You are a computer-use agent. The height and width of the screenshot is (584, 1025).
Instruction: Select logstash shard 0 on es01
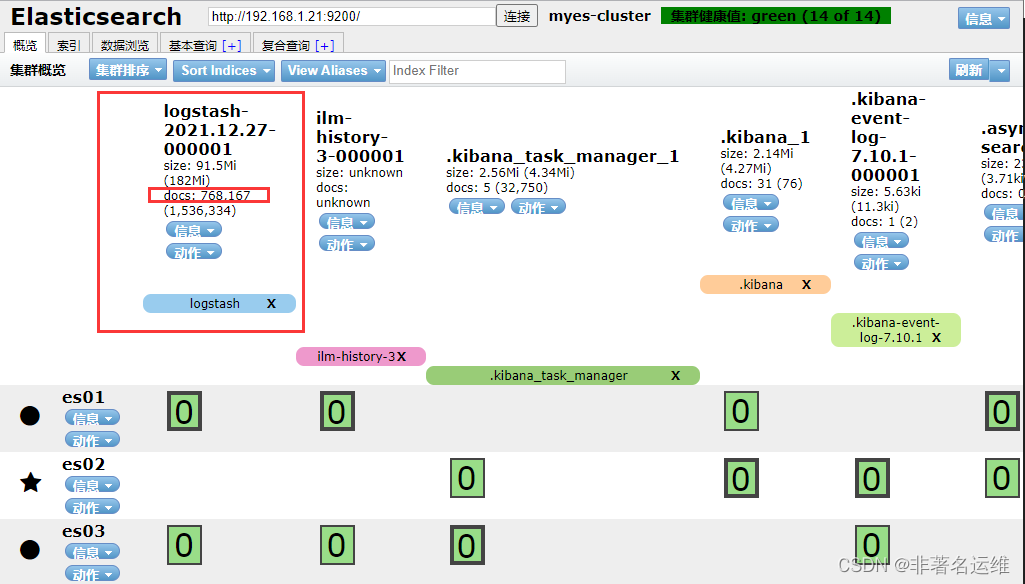coord(184,411)
